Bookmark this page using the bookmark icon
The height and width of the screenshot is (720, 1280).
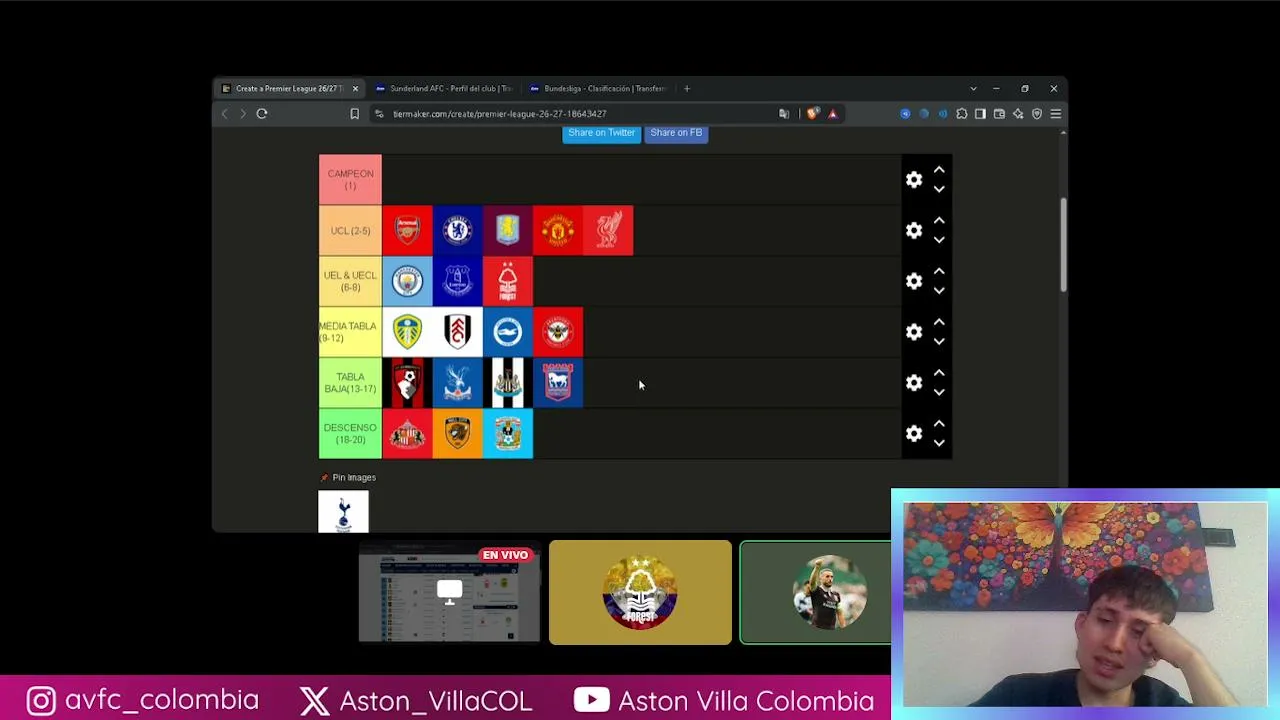pyautogui.click(x=354, y=114)
